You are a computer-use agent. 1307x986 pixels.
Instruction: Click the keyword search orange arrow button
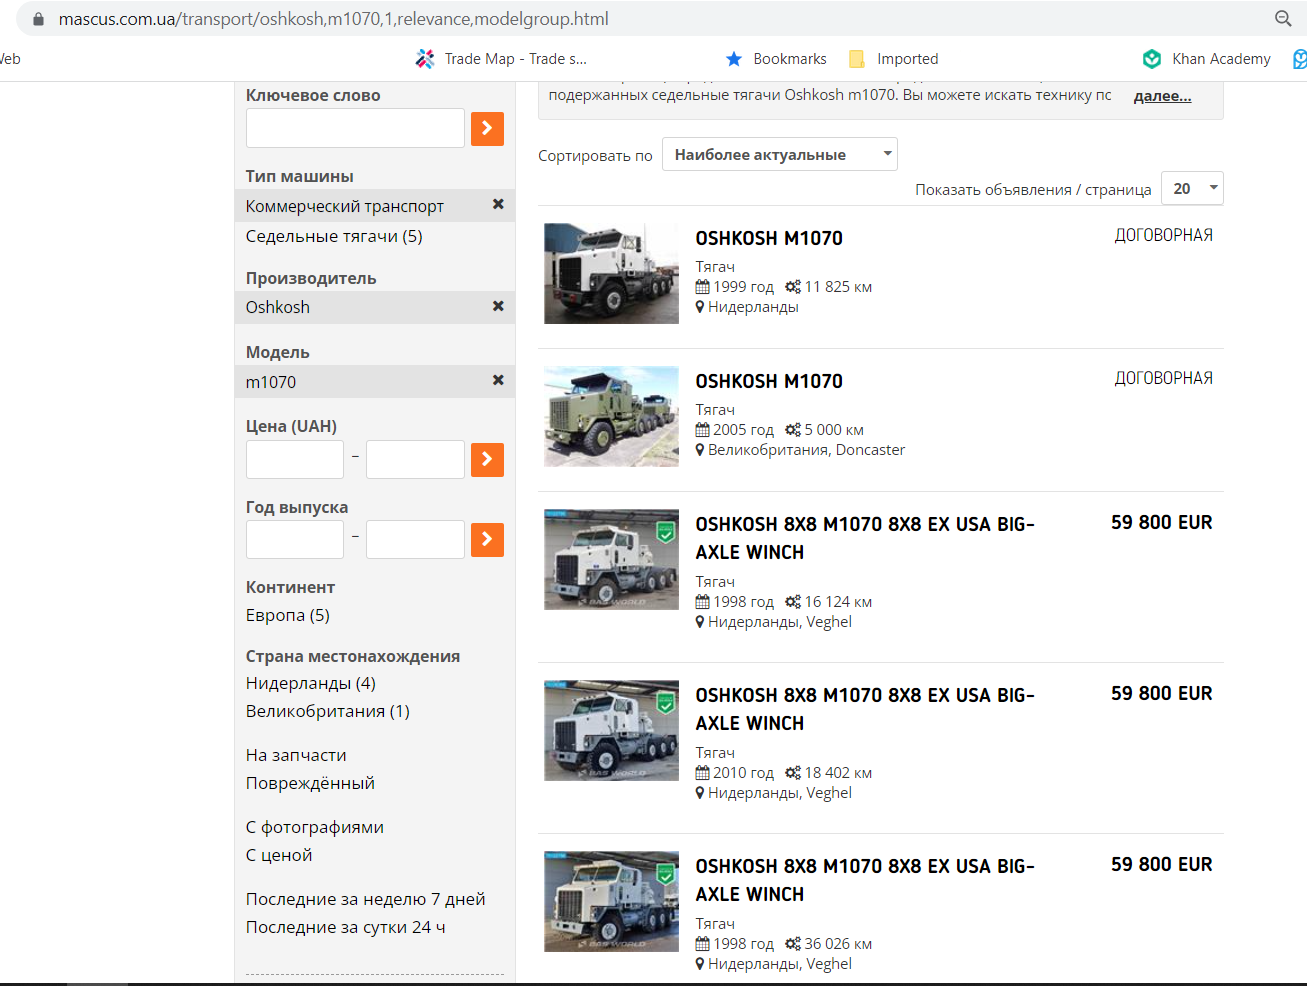(487, 128)
